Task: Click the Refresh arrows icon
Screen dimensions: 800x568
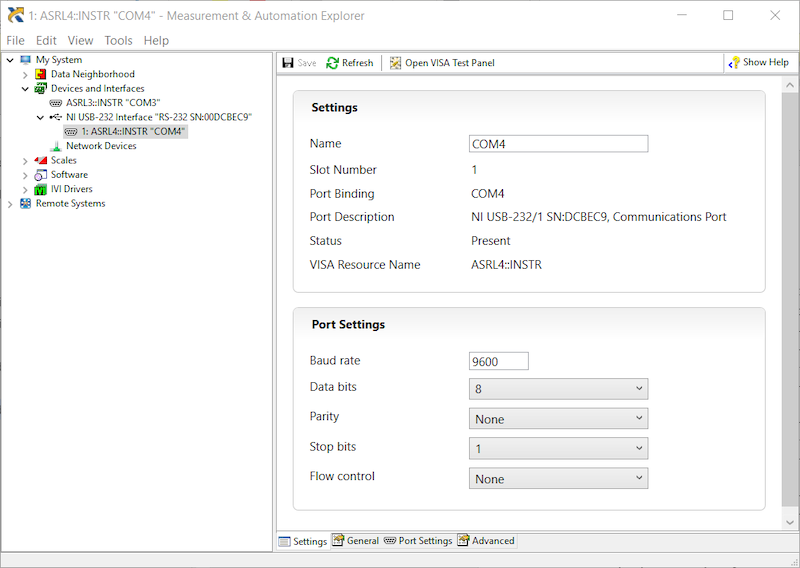Action: coord(333,63)
